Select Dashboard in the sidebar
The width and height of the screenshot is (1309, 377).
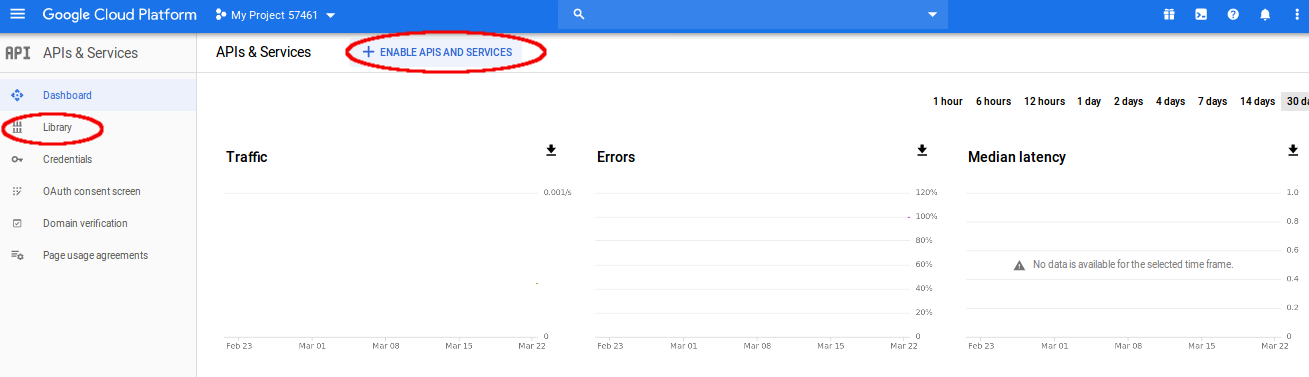click(x=98, y=95)
